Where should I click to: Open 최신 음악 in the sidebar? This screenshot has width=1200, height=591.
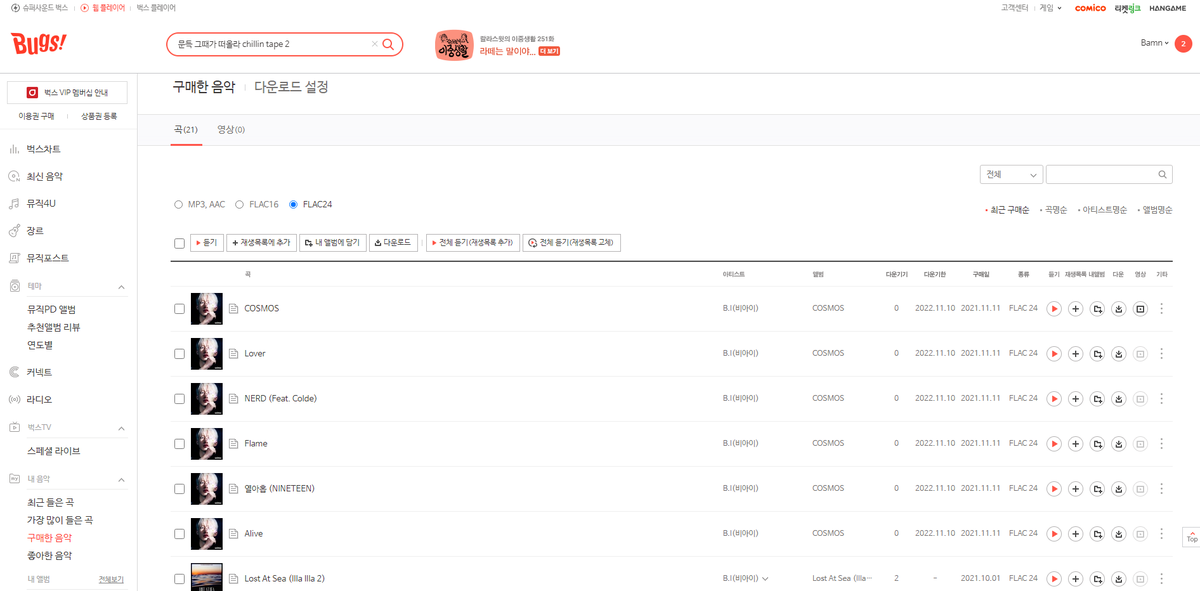pyautogui.click(x=45, y=177)
